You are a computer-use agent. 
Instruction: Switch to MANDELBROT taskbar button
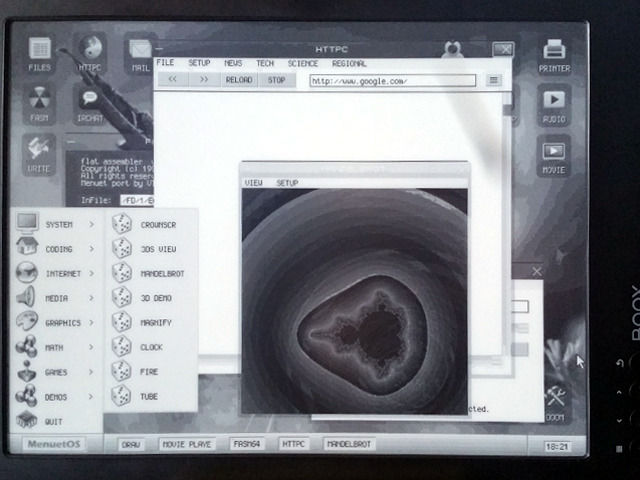(349, 444)
